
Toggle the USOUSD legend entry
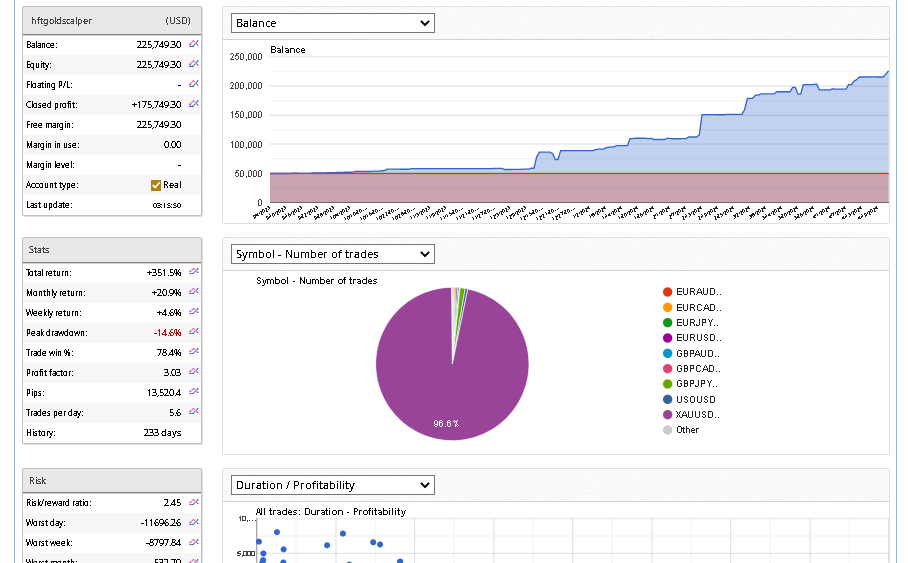[x=695, y=400]
